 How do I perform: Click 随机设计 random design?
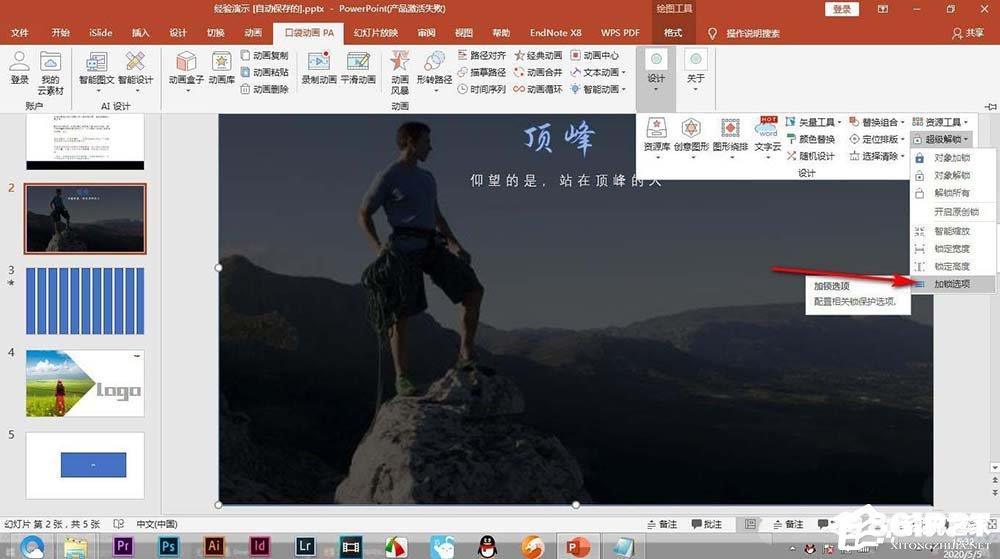click(811, 156)
